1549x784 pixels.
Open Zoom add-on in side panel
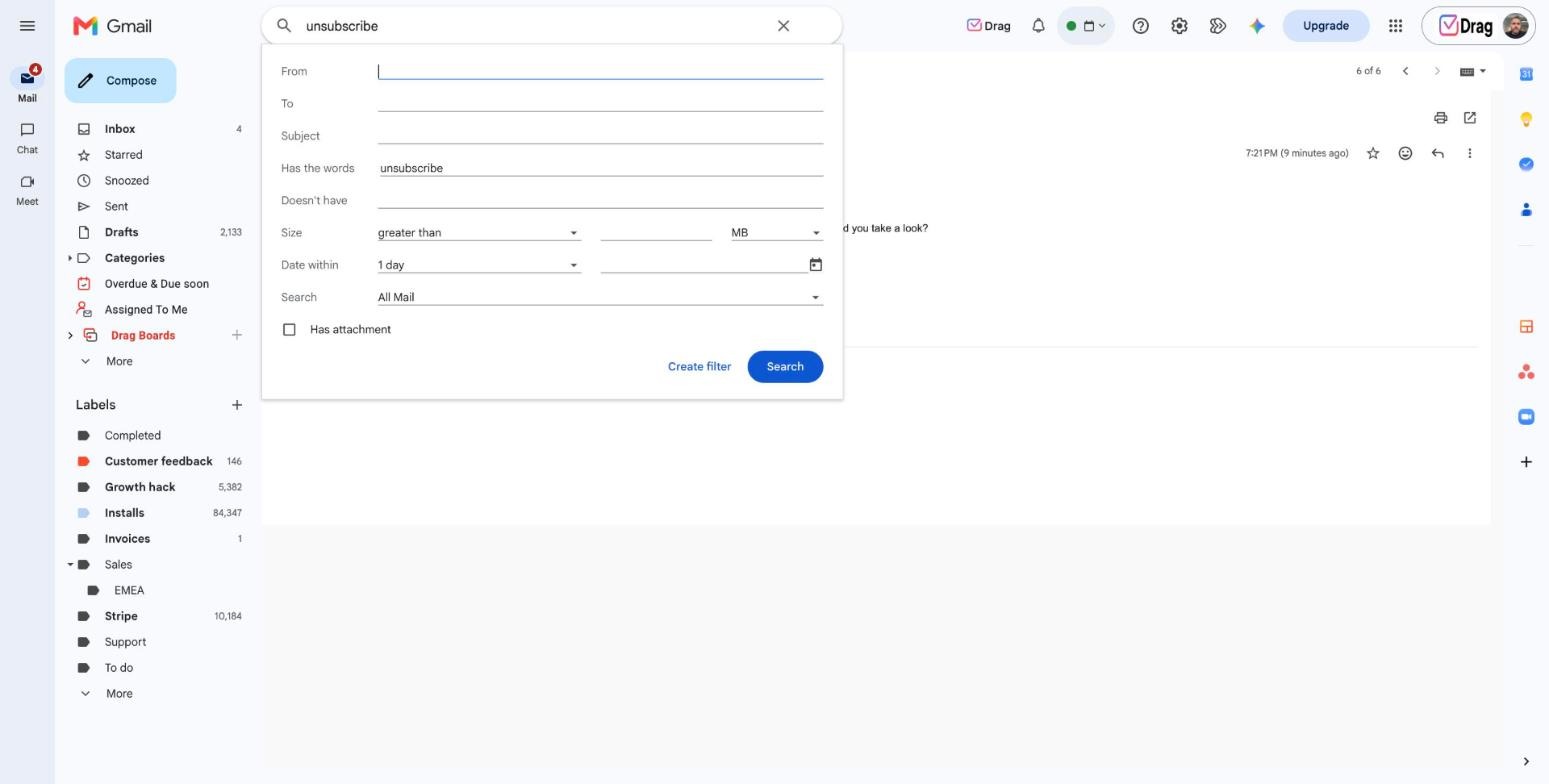[1526, 417]
